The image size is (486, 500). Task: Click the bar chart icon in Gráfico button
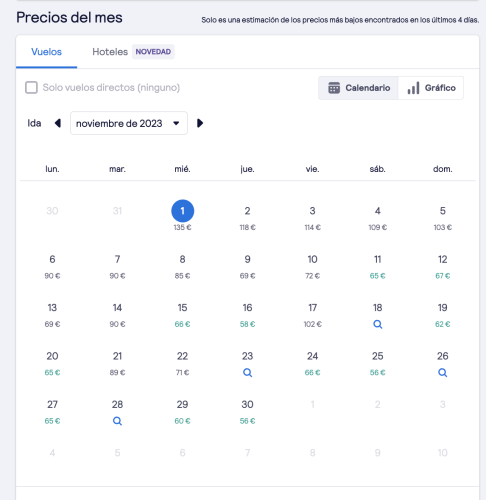(x=413, y=88)
